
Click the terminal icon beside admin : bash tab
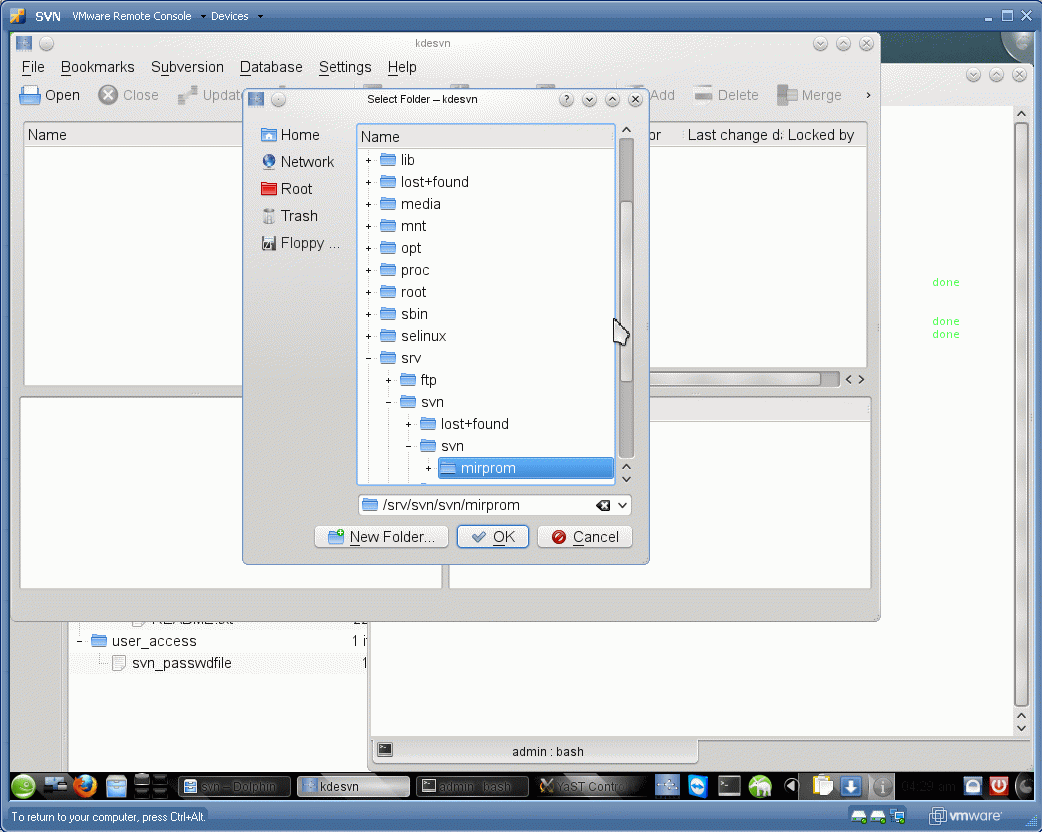click(385, 750)
